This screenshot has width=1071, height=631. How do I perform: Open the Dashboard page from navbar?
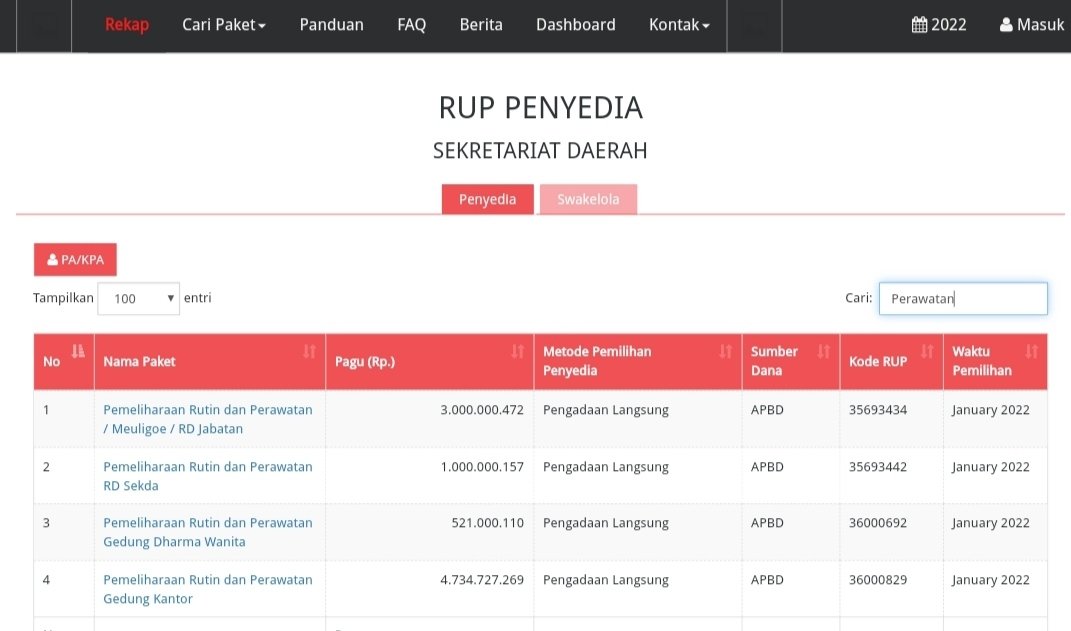(576, 25)
